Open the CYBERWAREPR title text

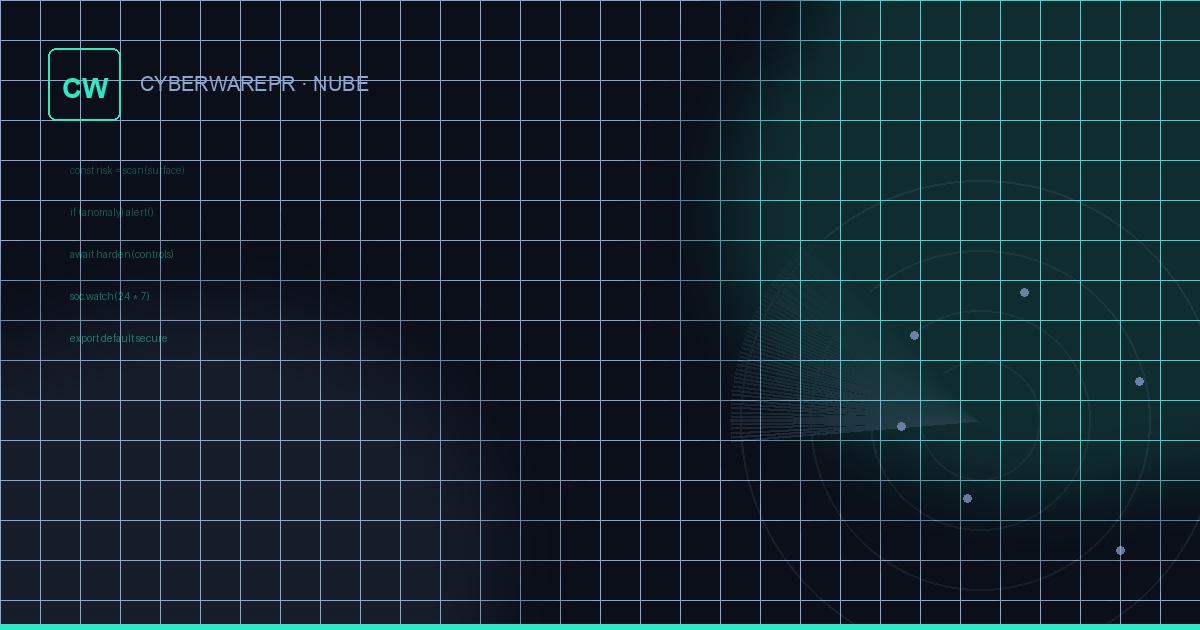click(x=218, y=84)
